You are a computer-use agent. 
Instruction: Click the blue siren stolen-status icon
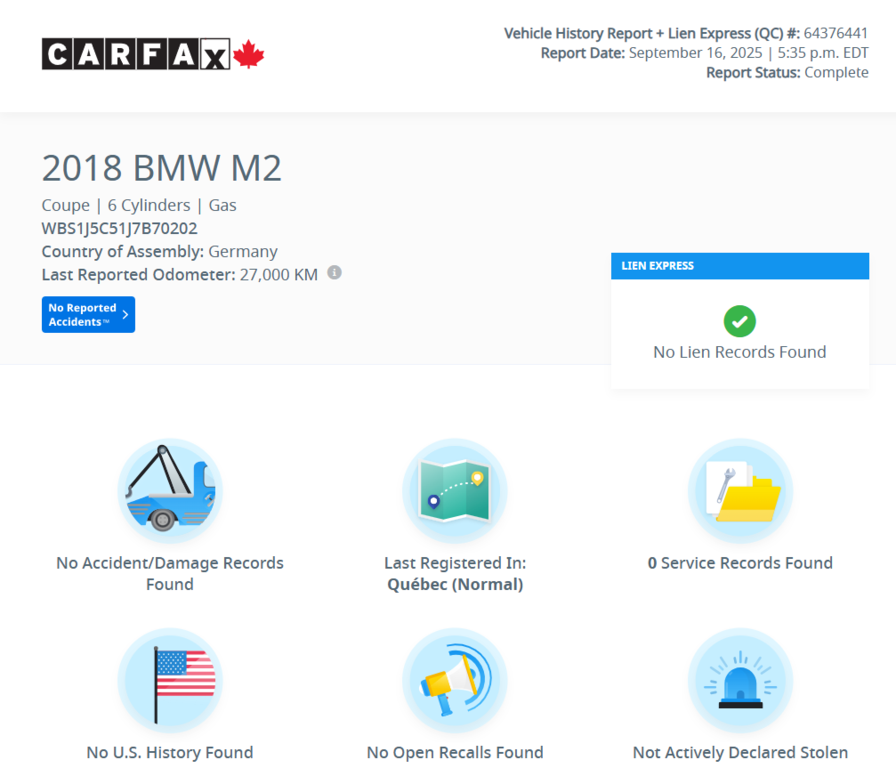pyautogui.click(x=740, y=679)
